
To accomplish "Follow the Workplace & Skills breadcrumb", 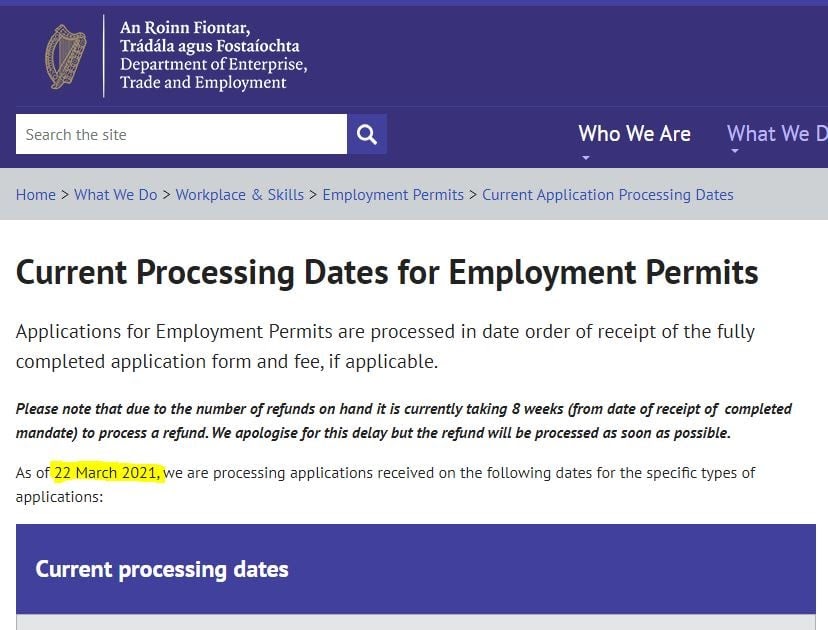I will tap(239, 194).
